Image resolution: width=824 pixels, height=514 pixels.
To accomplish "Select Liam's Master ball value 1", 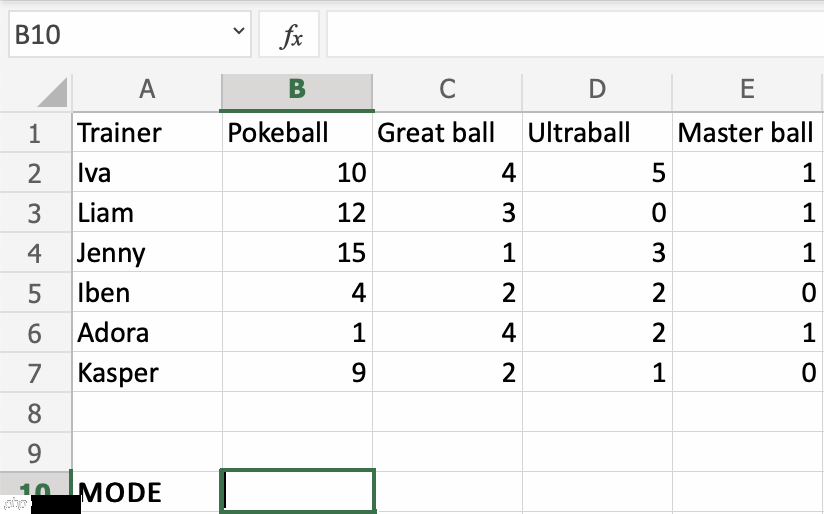I will (747, 212).
